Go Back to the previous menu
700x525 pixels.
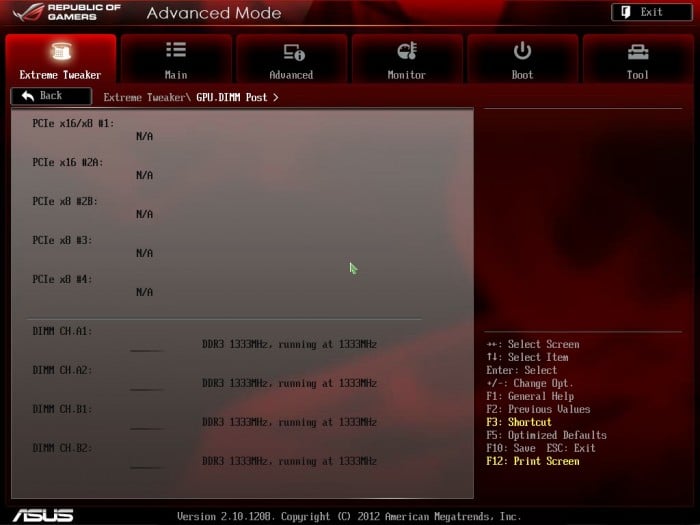pyautogui.click(x=50, y=96)
